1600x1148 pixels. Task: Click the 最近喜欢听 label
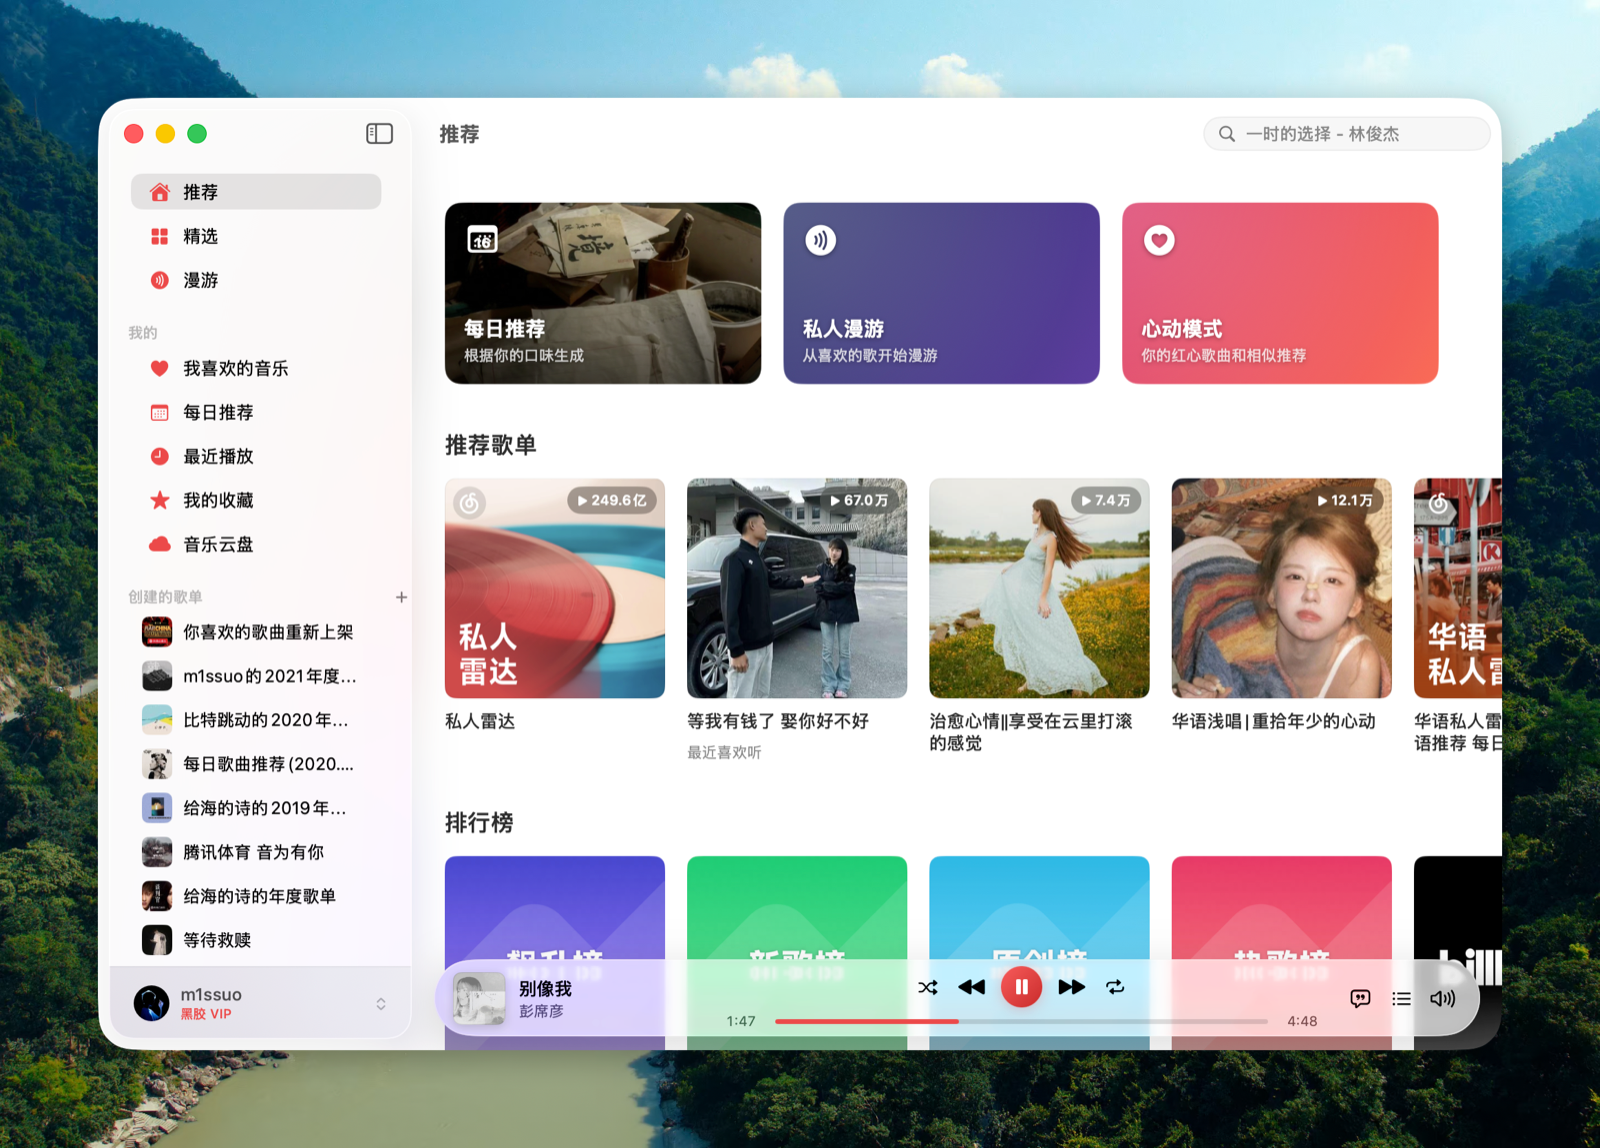pyautogui.click(x=724, y=752)
